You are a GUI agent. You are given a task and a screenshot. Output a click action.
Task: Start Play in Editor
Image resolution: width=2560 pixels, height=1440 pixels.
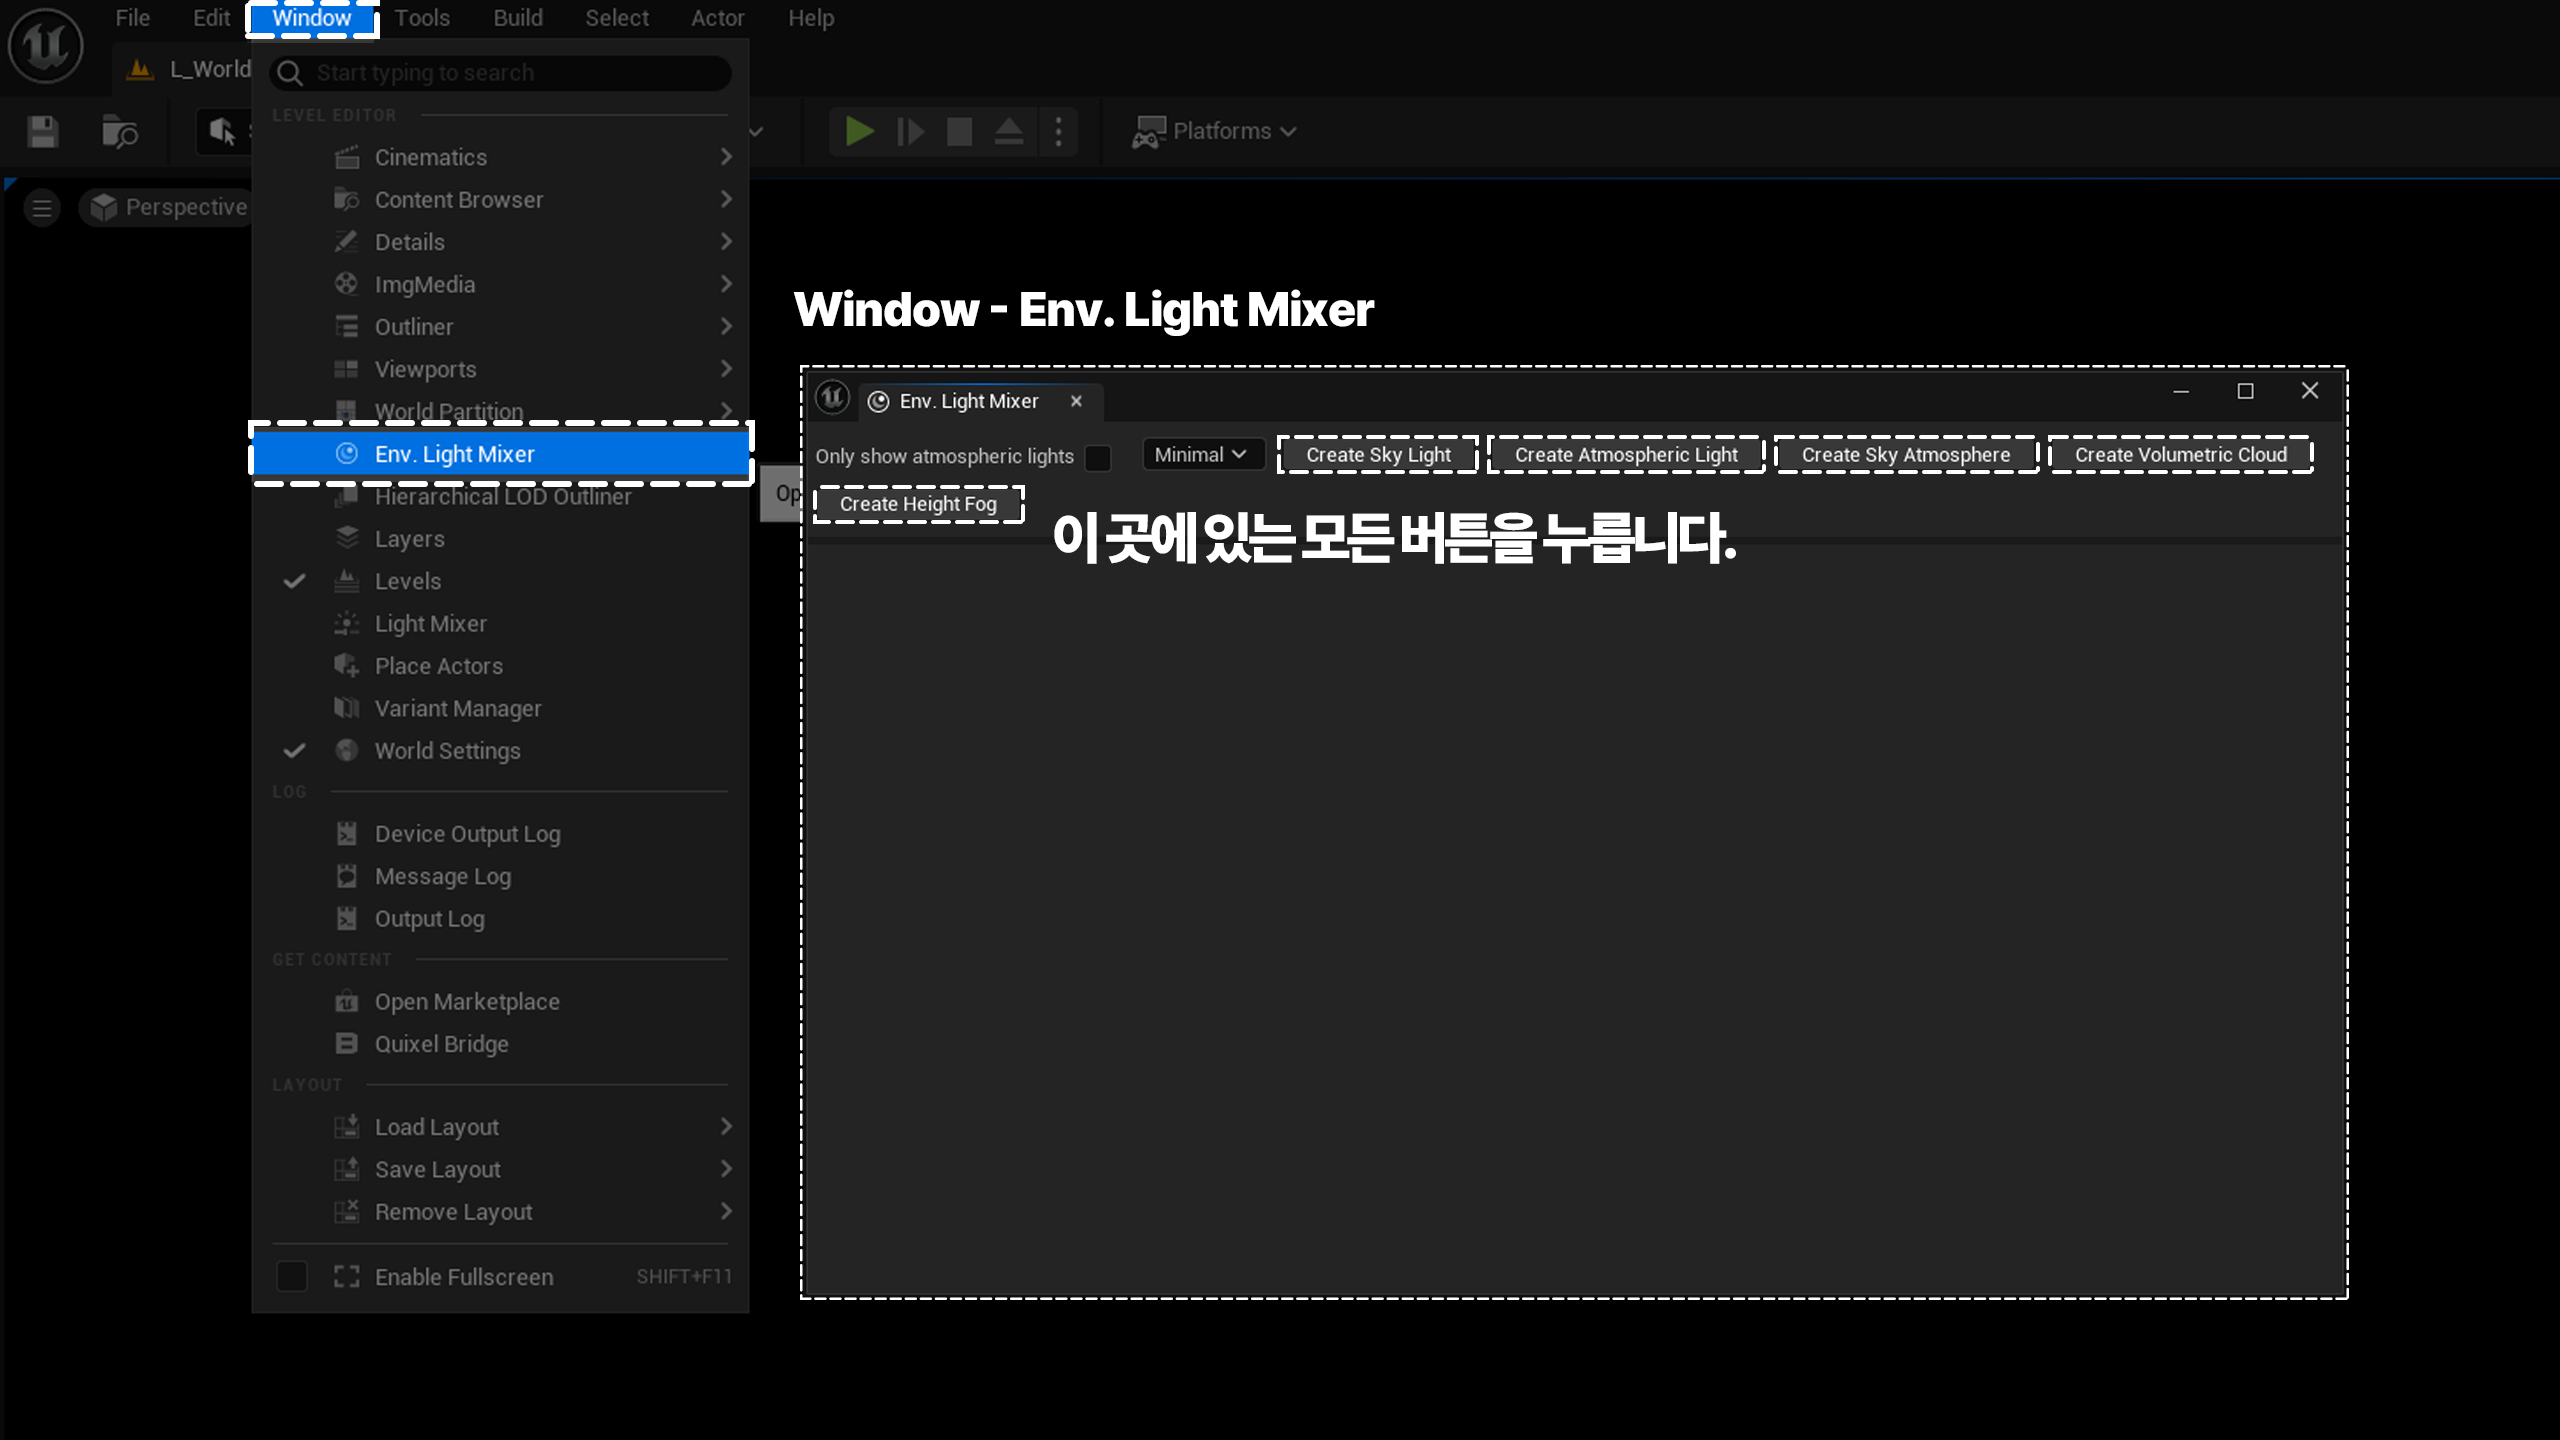(859, 131)
